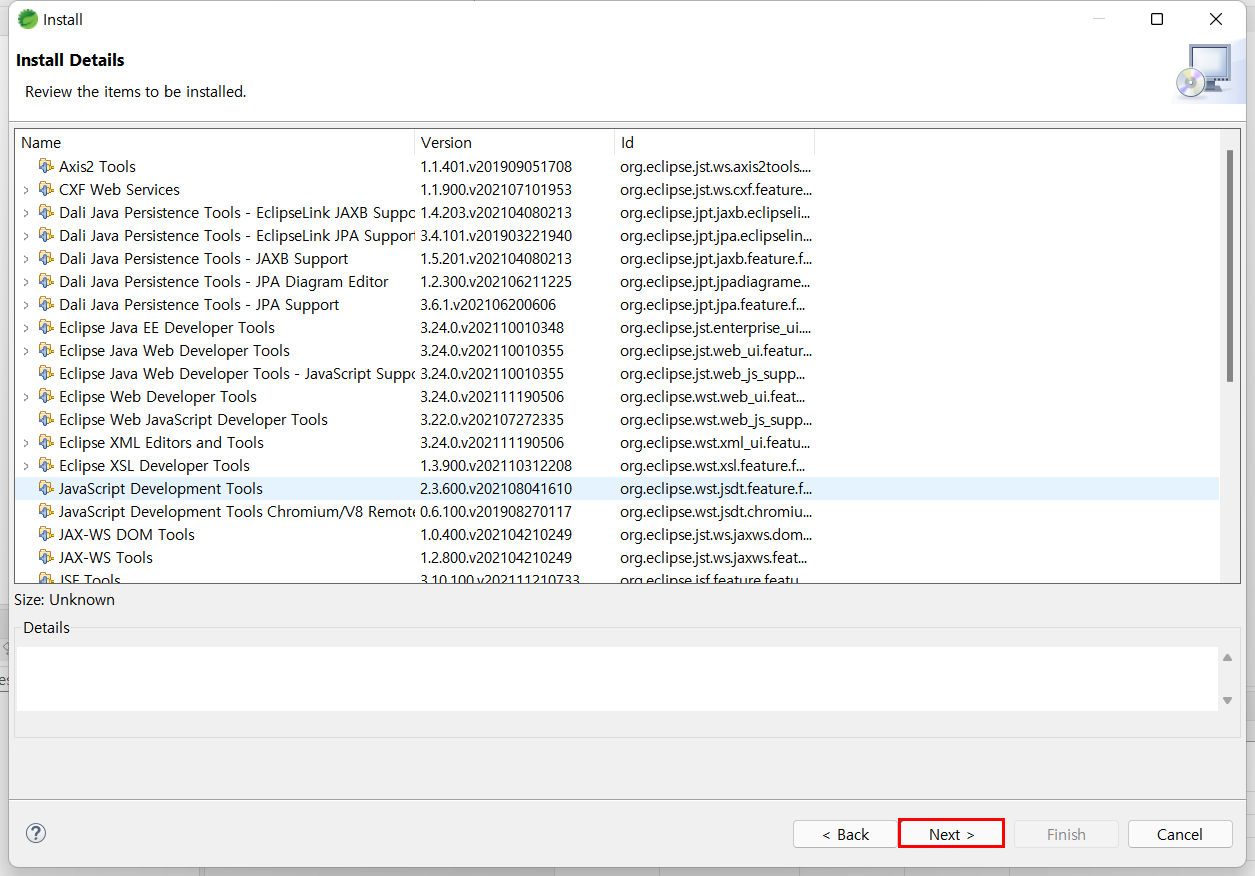Click the icon beside Dali JPA Support row
The width and height of the screenshot is (1255, 876).
[46, 304]
